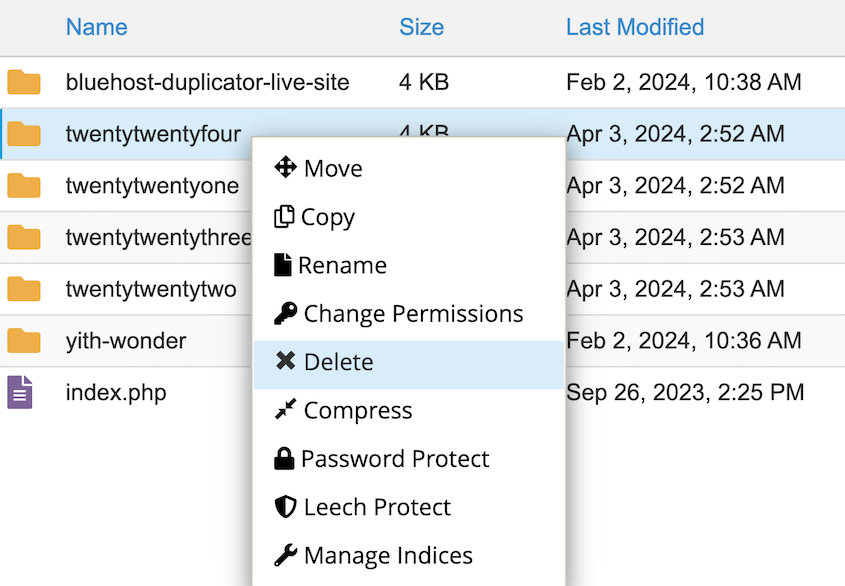Screen dimensions: 845x586
Task: Click the index.php purple file icon
Action: click(x=20, y=392)
